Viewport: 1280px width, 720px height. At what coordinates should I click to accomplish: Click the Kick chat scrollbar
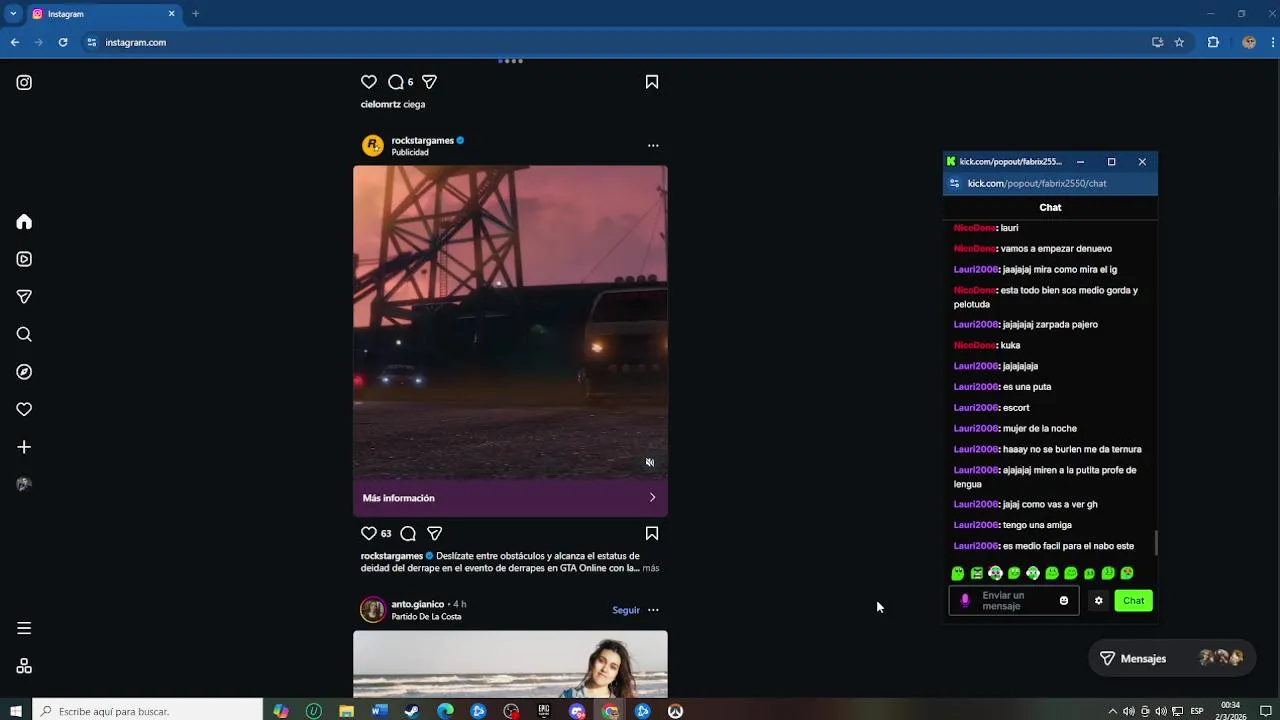click(1156, 542)
